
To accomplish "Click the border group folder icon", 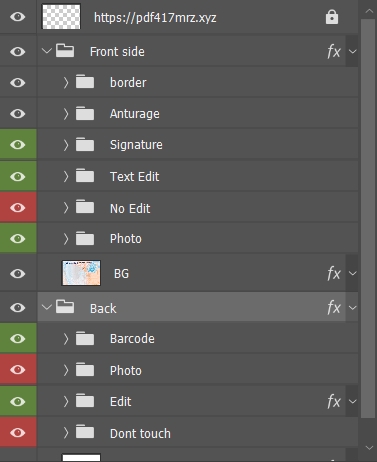I will [85, 82].
